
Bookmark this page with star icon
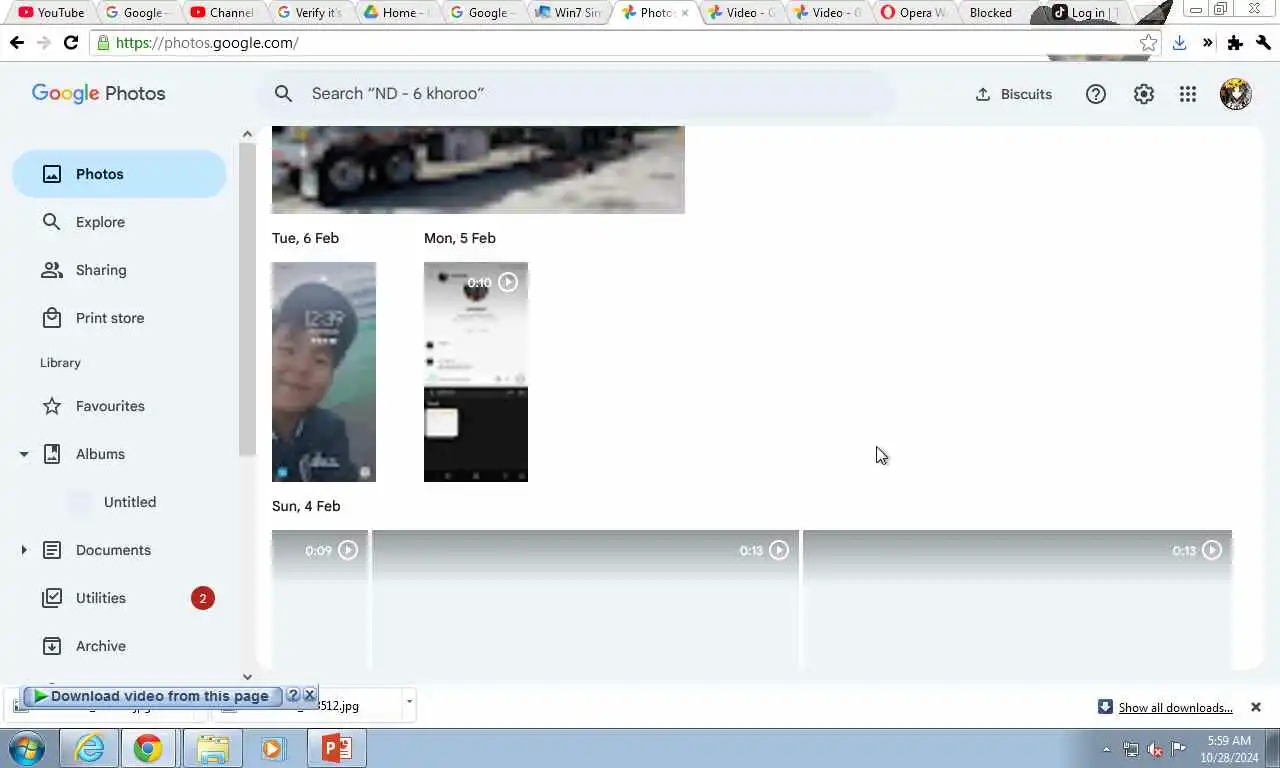(x=1148, y=43)
